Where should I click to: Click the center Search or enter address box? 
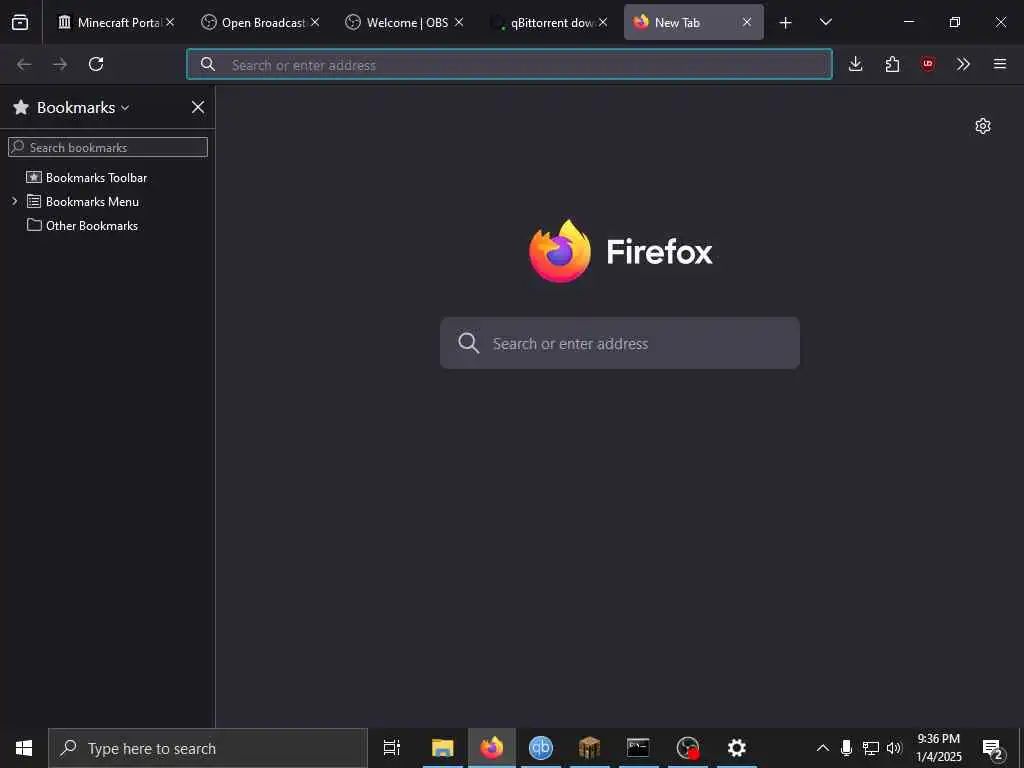(x=620, y=343)
